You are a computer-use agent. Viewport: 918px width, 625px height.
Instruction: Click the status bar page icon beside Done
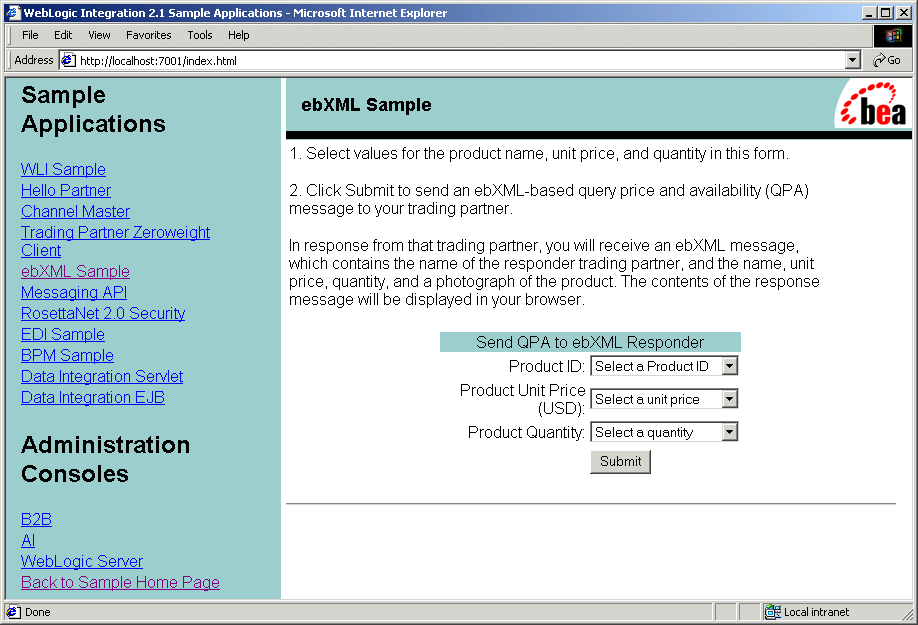(13, 612)
